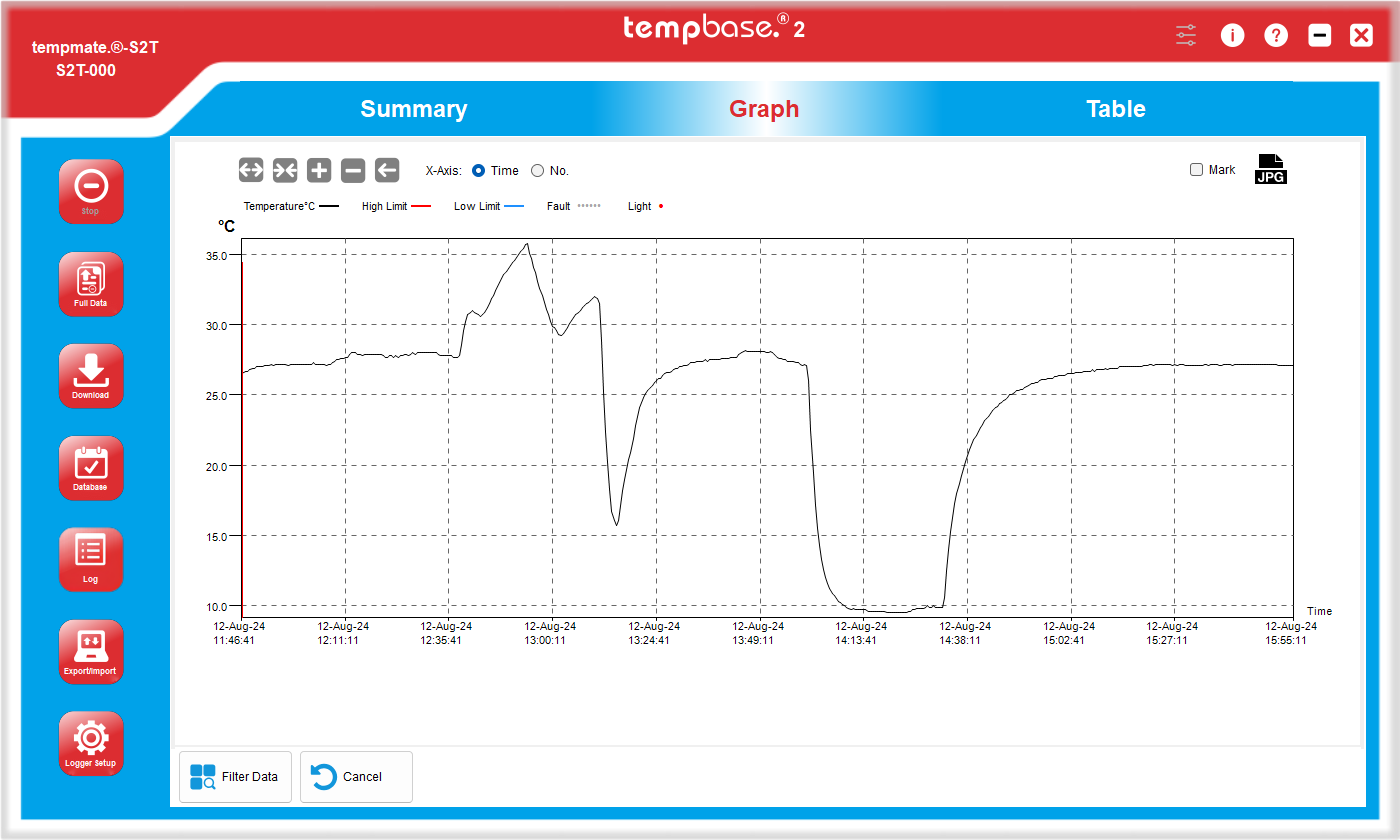Viewport: 1400px width, 840px height.
Task: Open the Full Data sidebar icon
Action: [x=91, y=282]
